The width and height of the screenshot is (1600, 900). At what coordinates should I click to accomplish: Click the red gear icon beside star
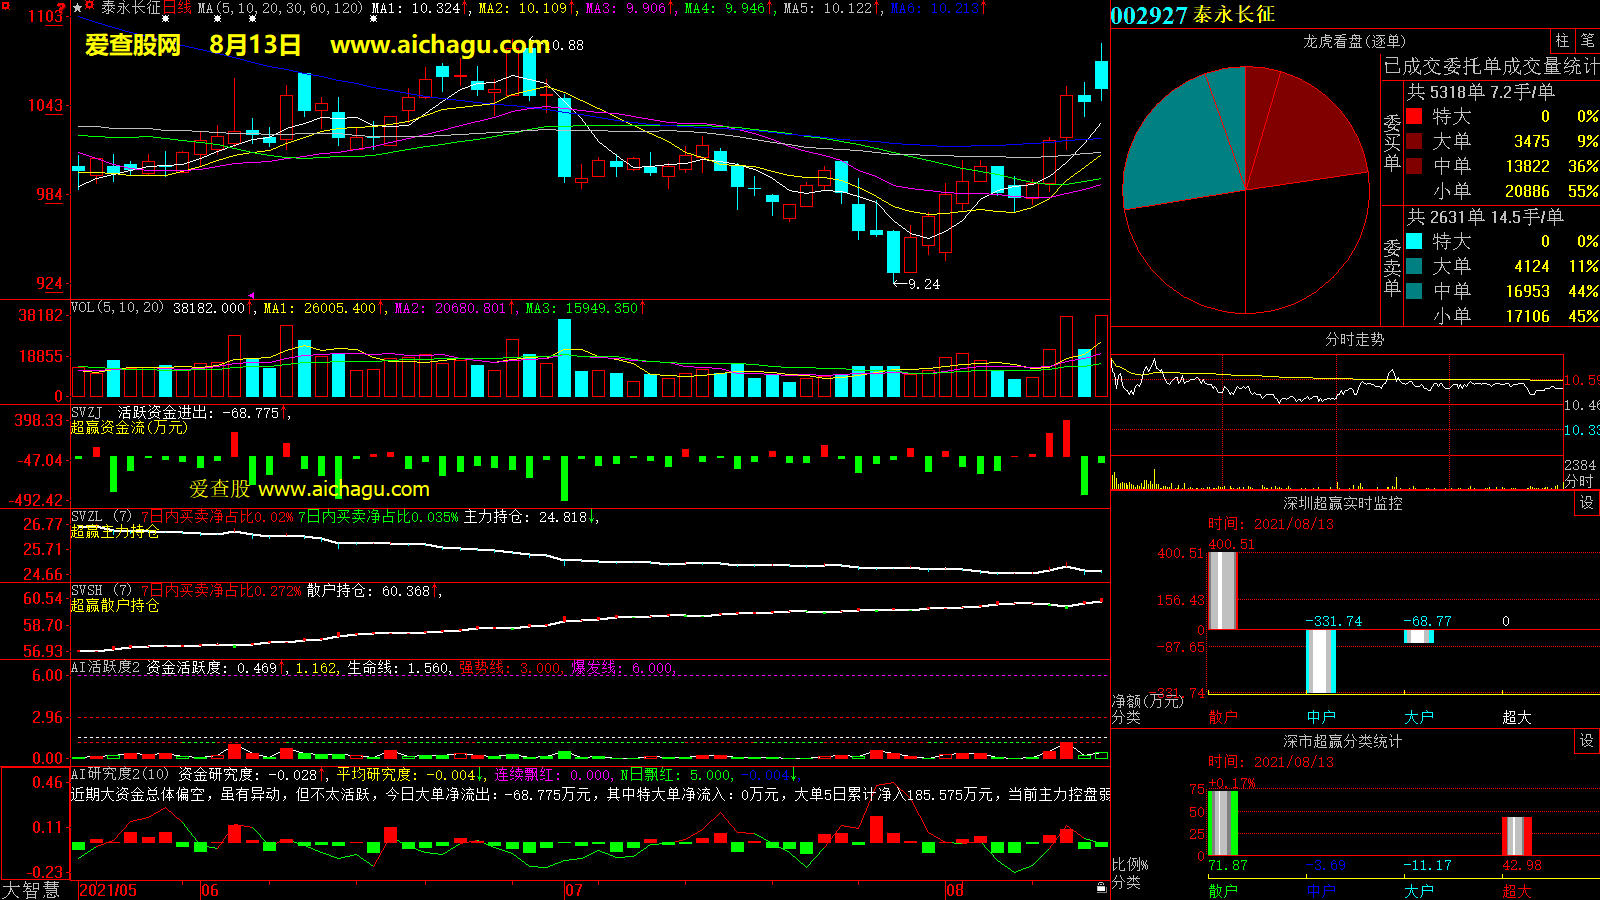point(90,7)
